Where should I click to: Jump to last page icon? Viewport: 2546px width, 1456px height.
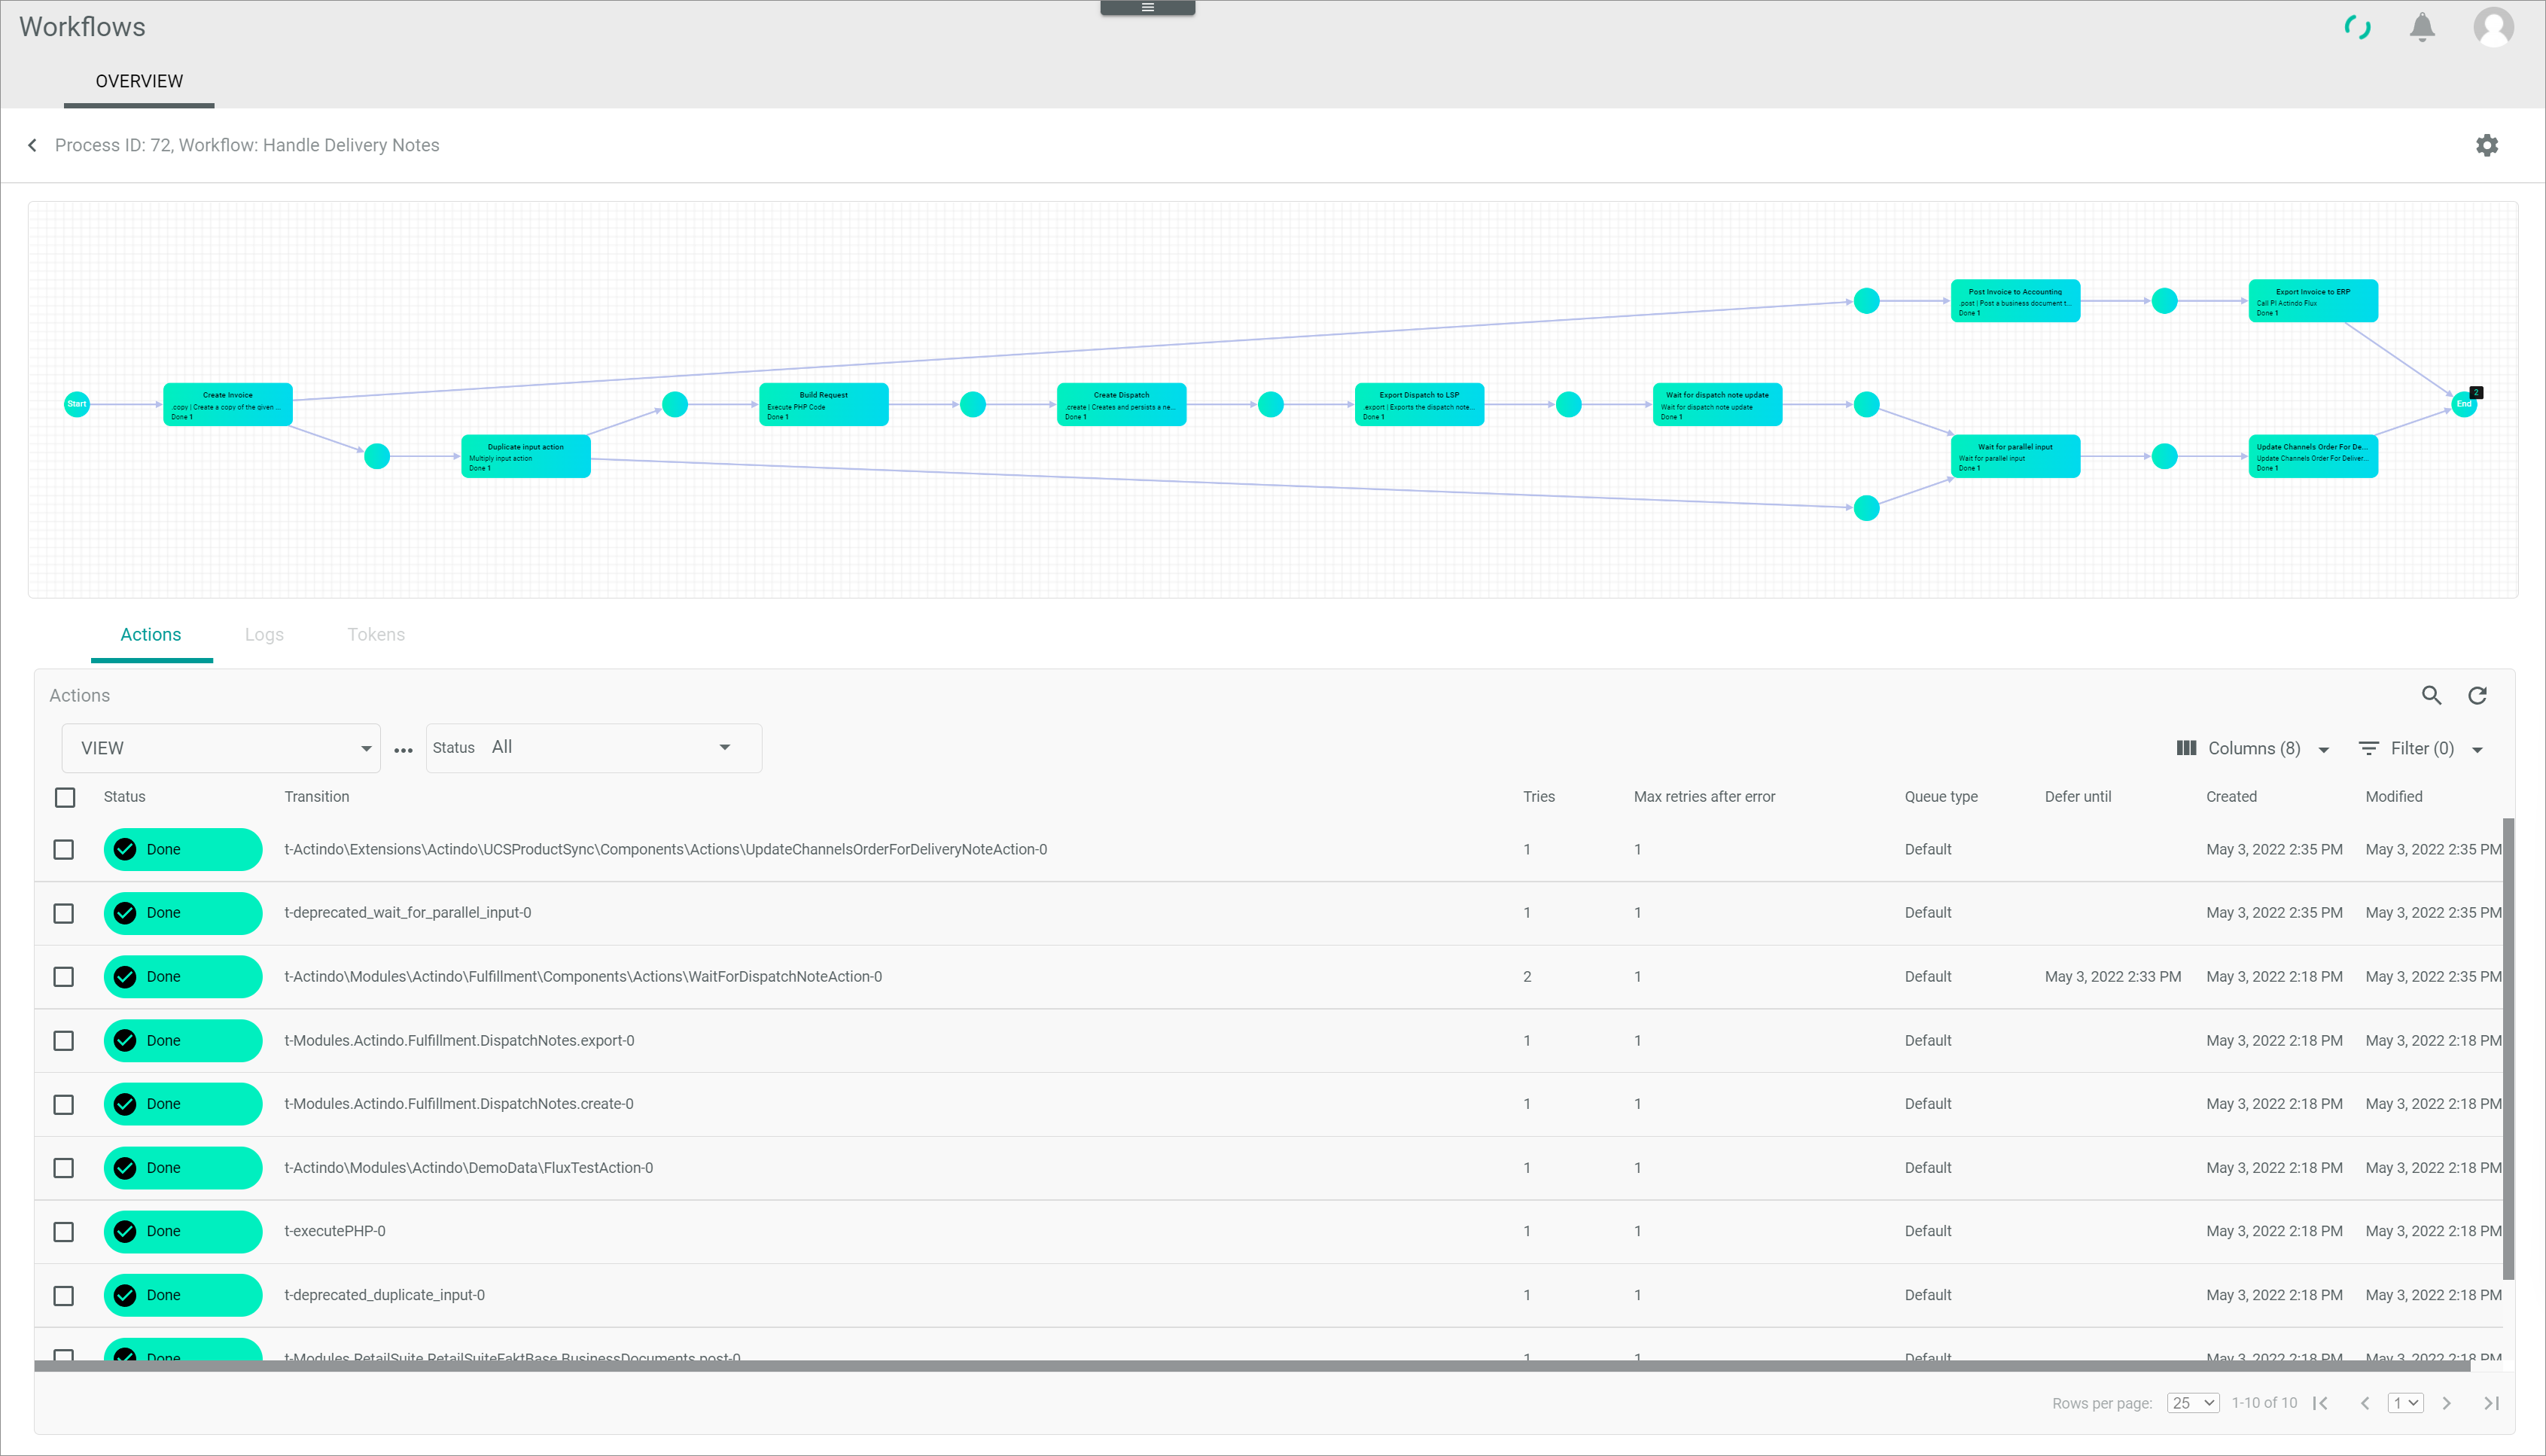tap(2491, 1403)
